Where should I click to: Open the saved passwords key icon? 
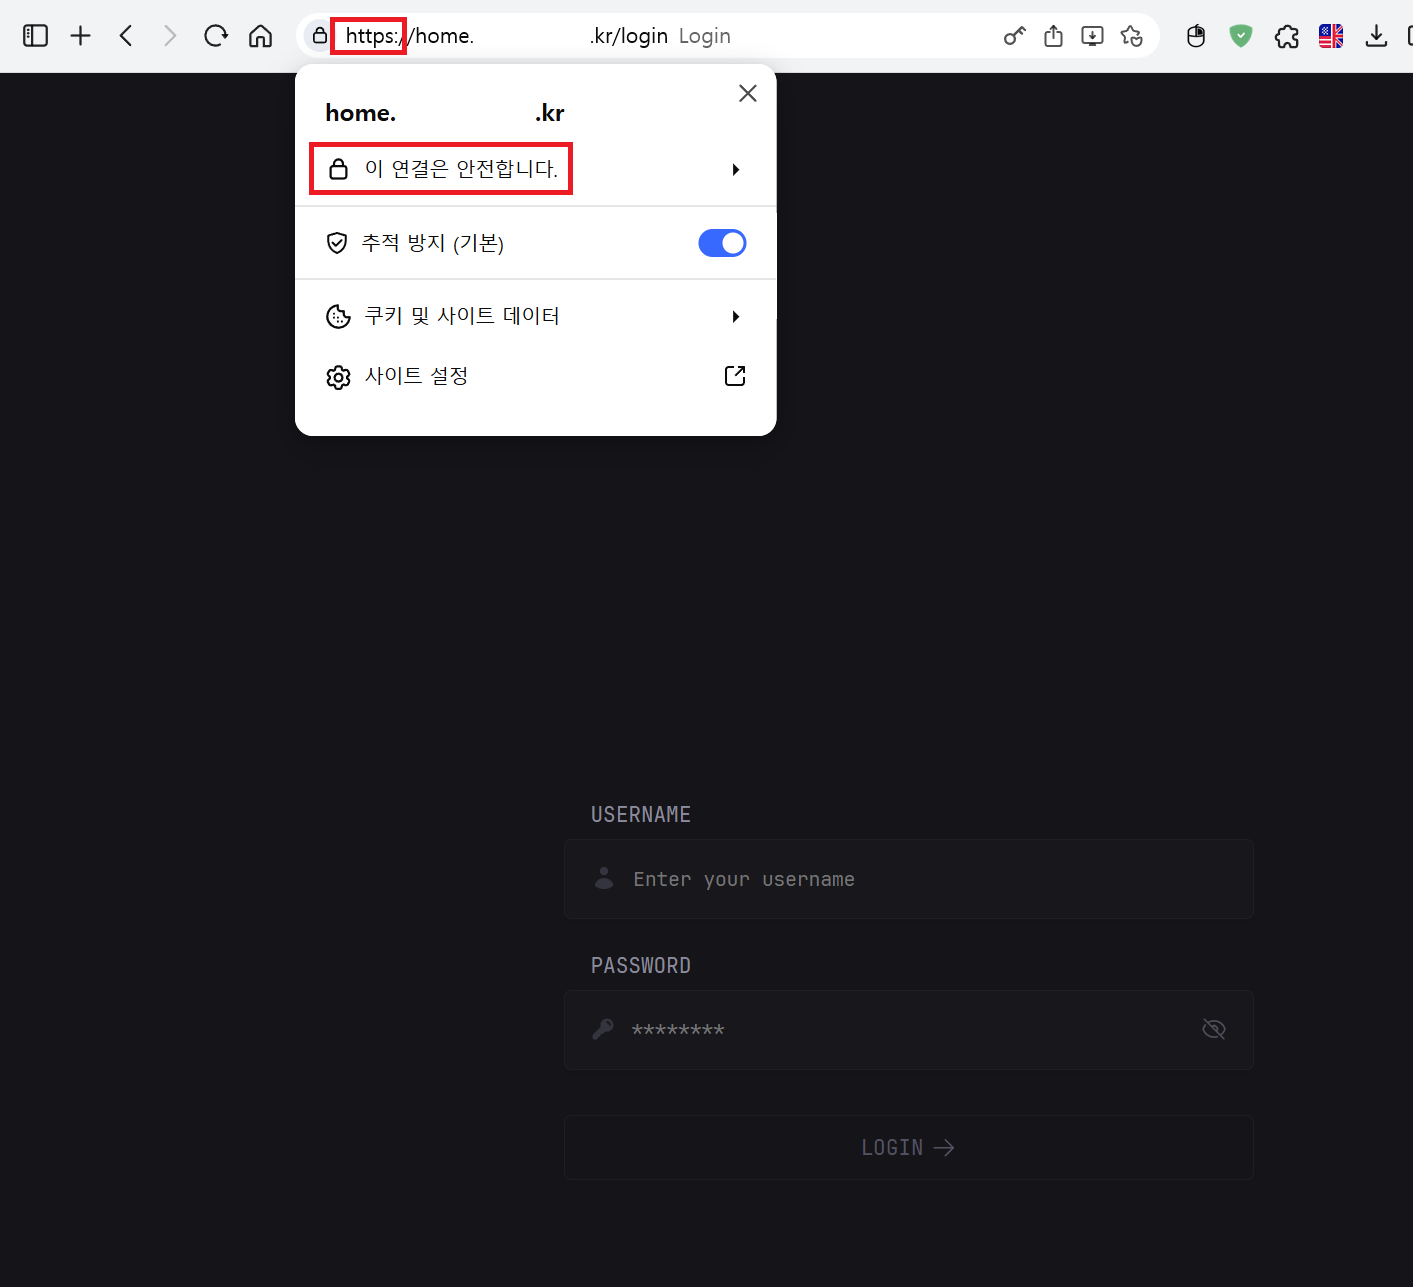1014,36
